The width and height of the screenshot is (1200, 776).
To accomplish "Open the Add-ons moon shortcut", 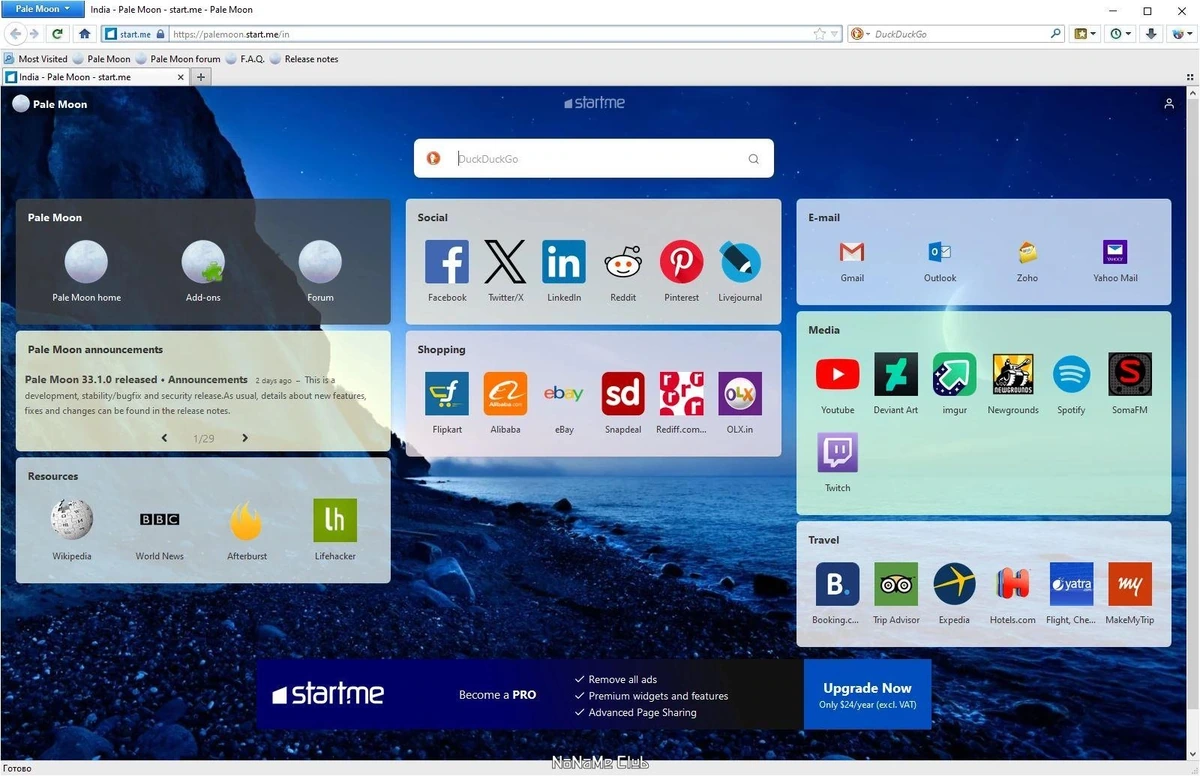I will coord(203,262).
